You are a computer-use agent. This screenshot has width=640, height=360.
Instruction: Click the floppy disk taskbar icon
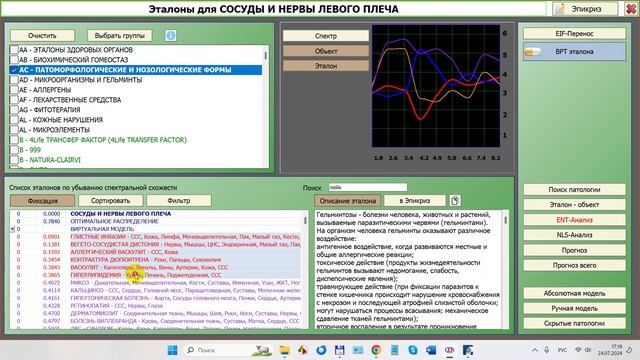tap(339, 350)
